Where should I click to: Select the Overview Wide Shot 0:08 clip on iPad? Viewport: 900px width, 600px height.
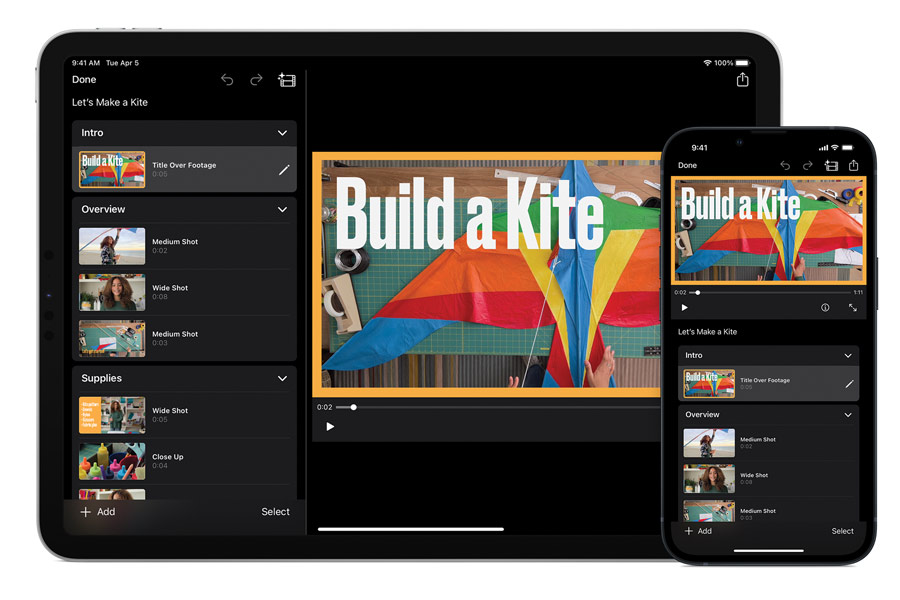[x=184, y=292]
